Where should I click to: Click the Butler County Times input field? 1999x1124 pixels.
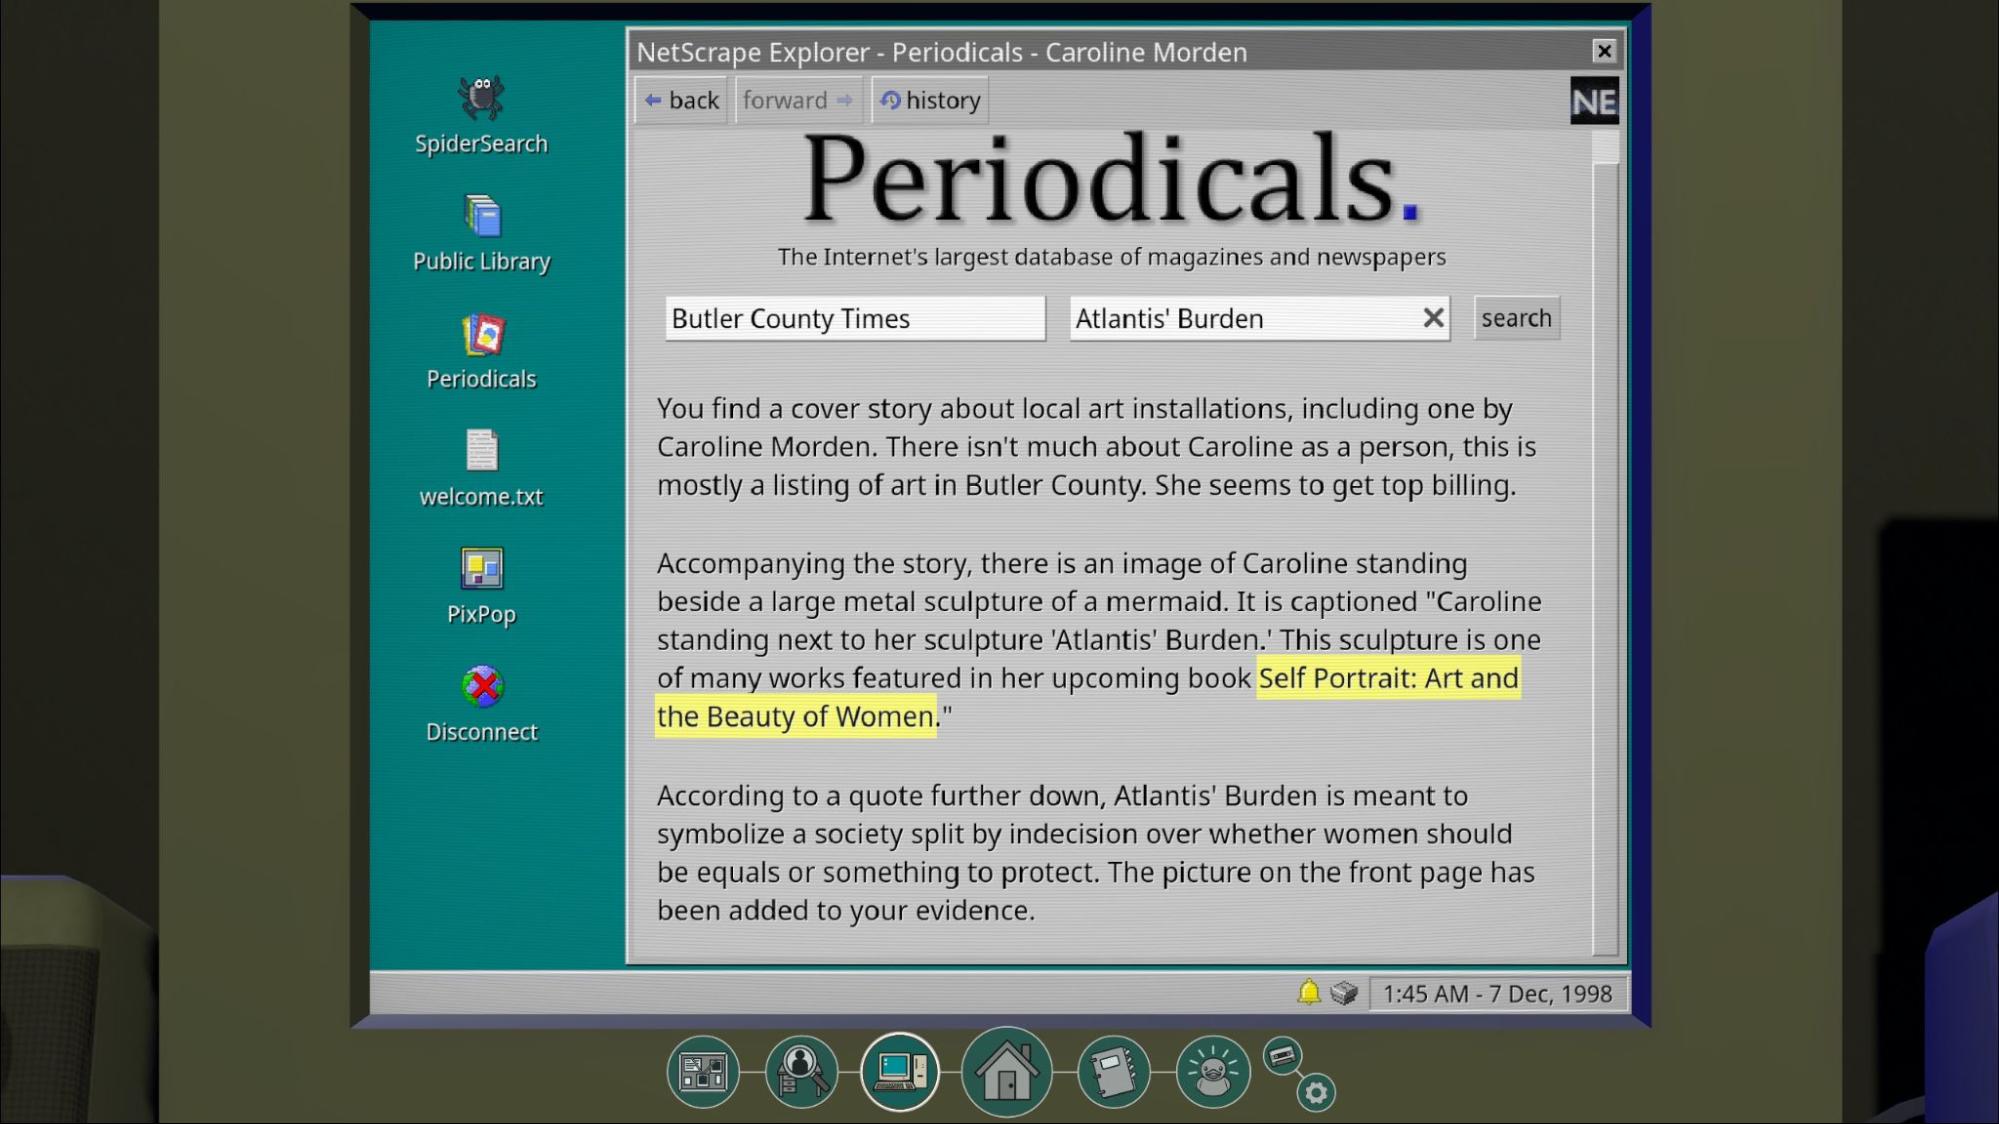coord(854,318)
